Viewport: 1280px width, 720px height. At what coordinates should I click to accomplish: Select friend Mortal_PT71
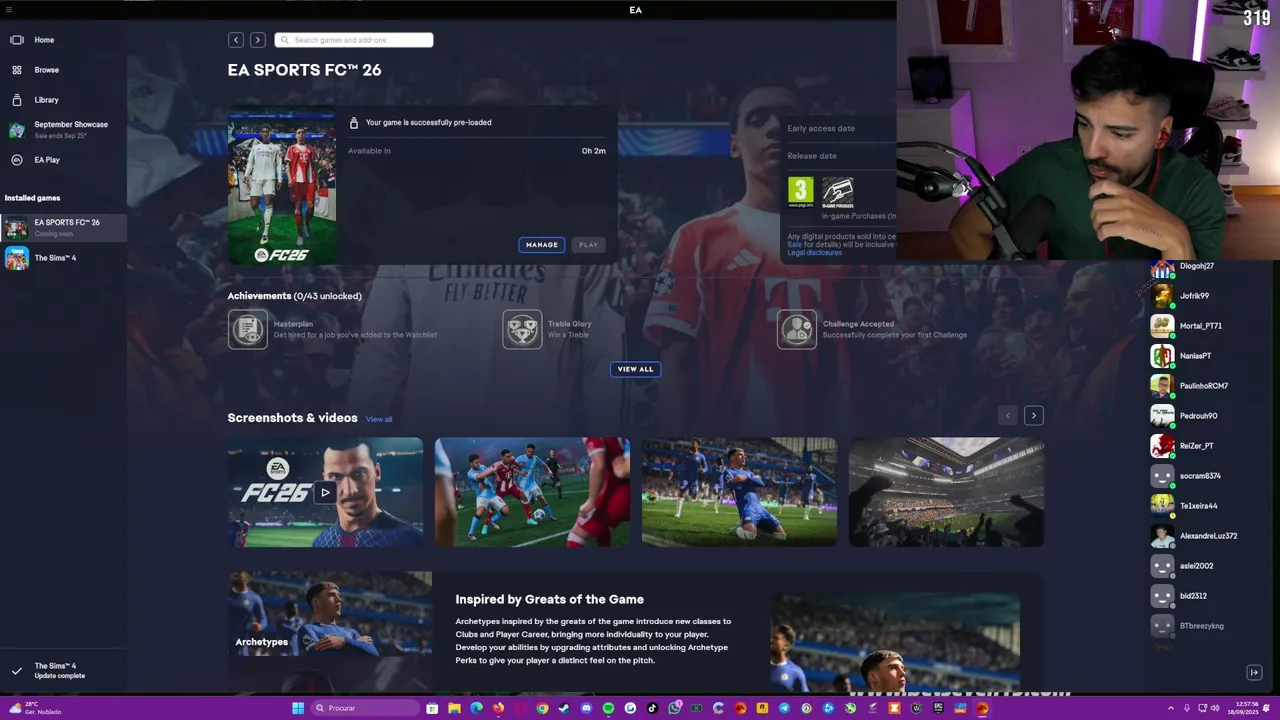tap(1200, 326)
